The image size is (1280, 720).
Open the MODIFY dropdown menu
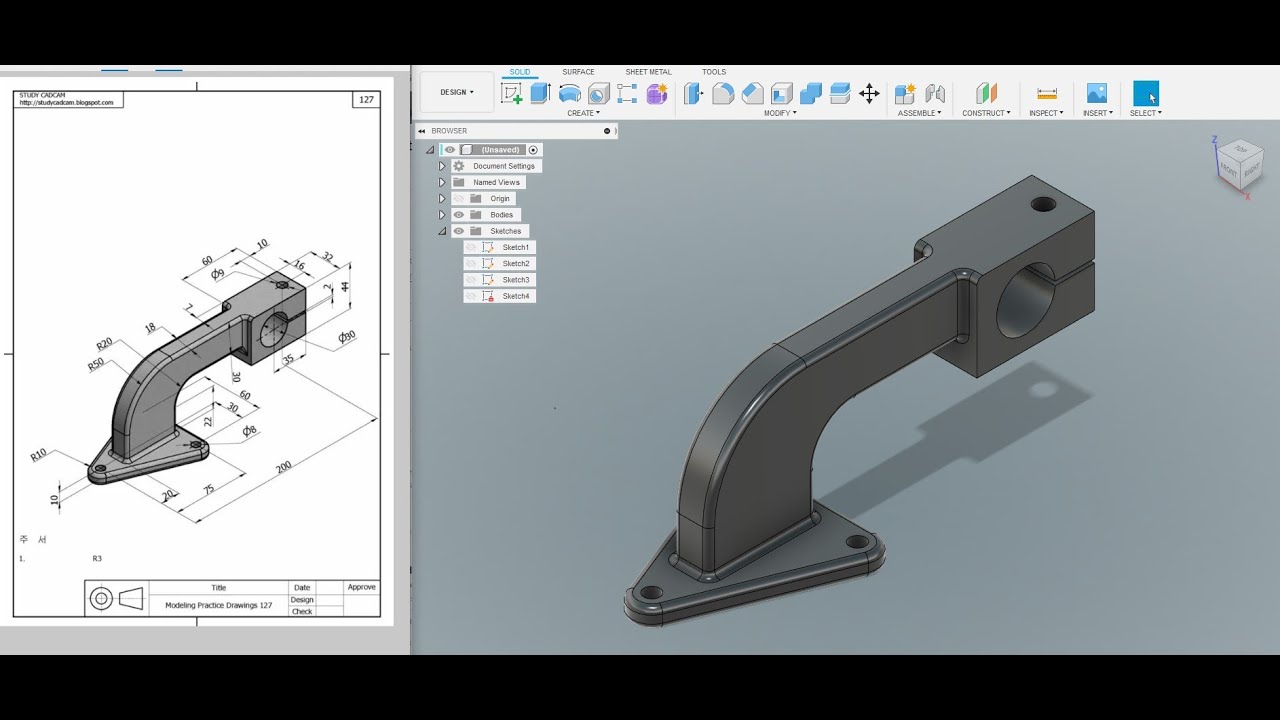[780, 113]
